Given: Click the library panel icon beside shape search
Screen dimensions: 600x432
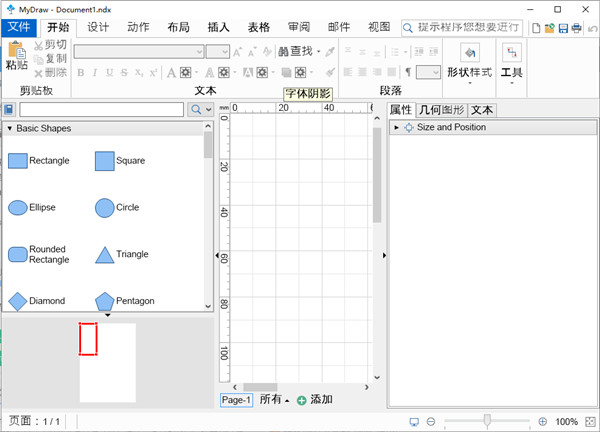Looking at the screenshot, I should 9,110.
